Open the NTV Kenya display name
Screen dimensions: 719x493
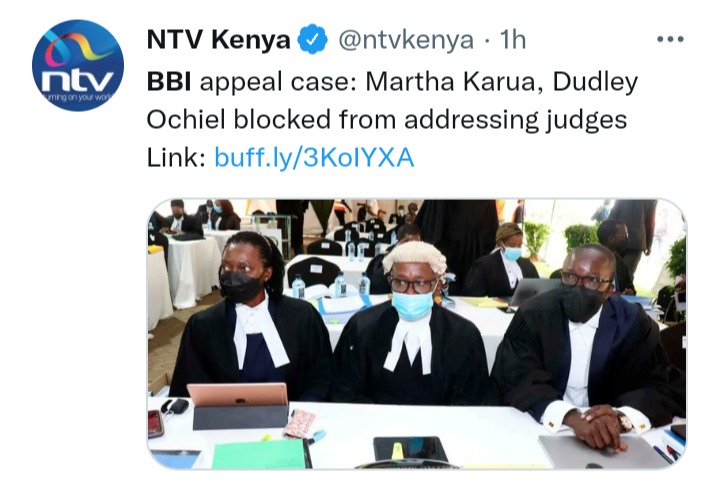click(x=219, y=39)
